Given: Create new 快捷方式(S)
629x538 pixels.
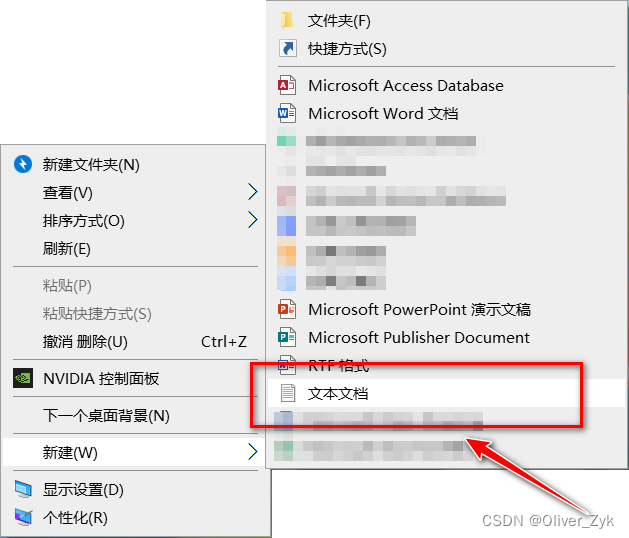Looking at the screenshot, I should pos(446,49).
